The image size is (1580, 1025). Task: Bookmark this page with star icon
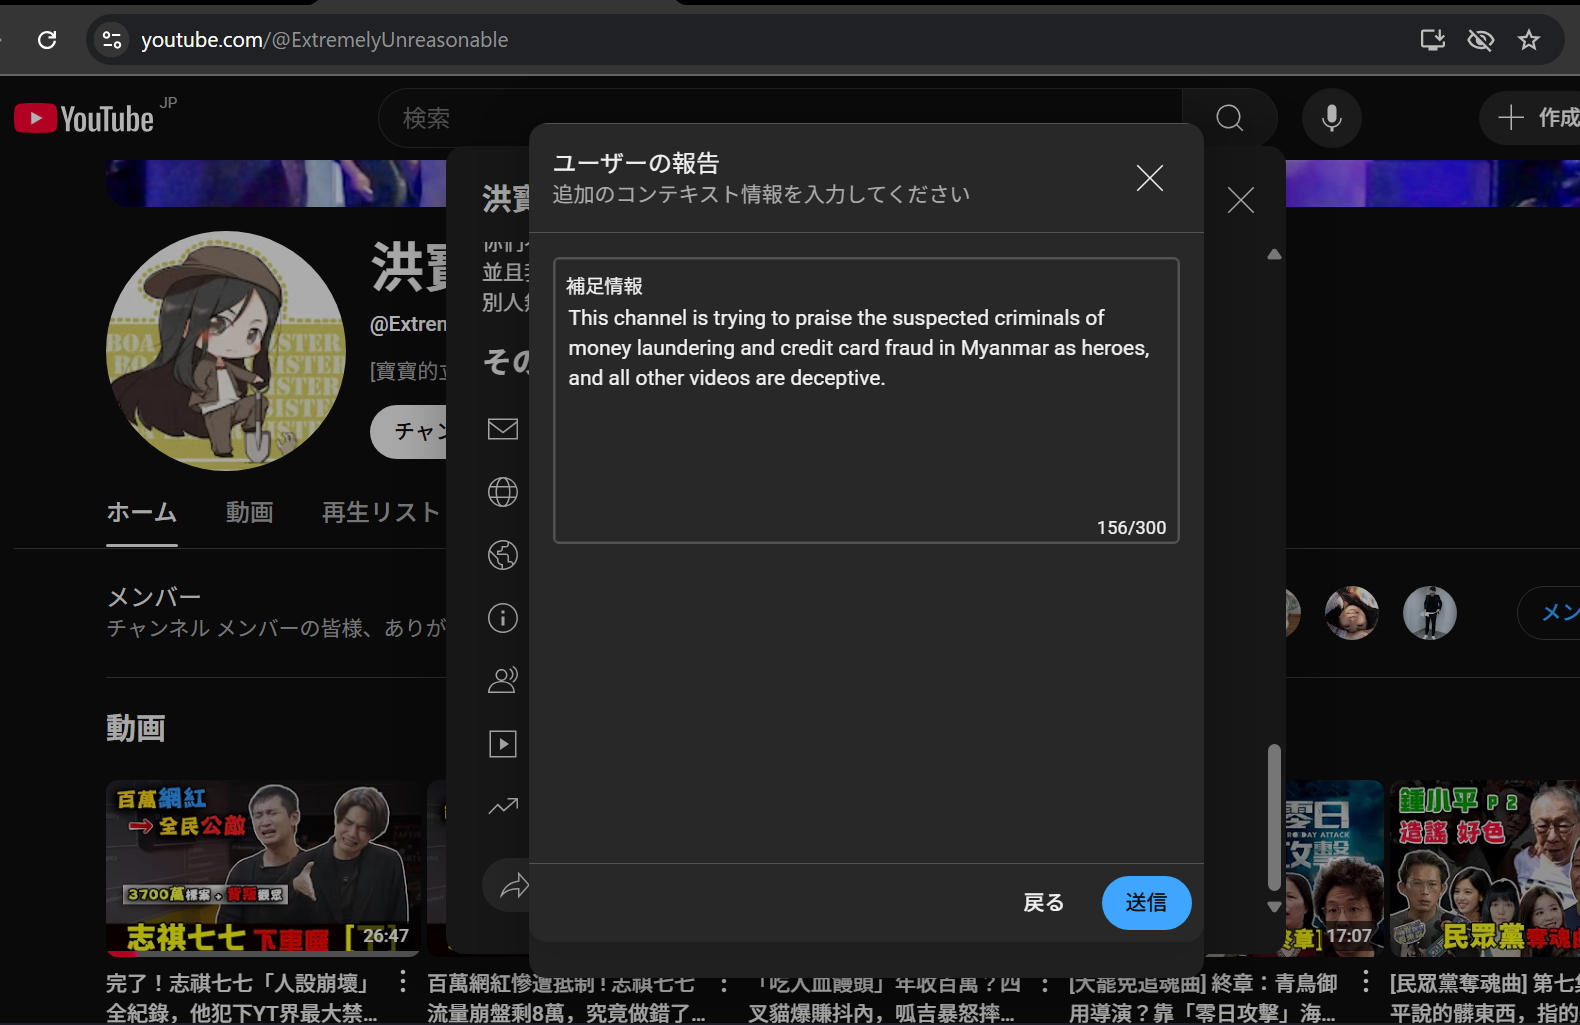pos(1528,40)
